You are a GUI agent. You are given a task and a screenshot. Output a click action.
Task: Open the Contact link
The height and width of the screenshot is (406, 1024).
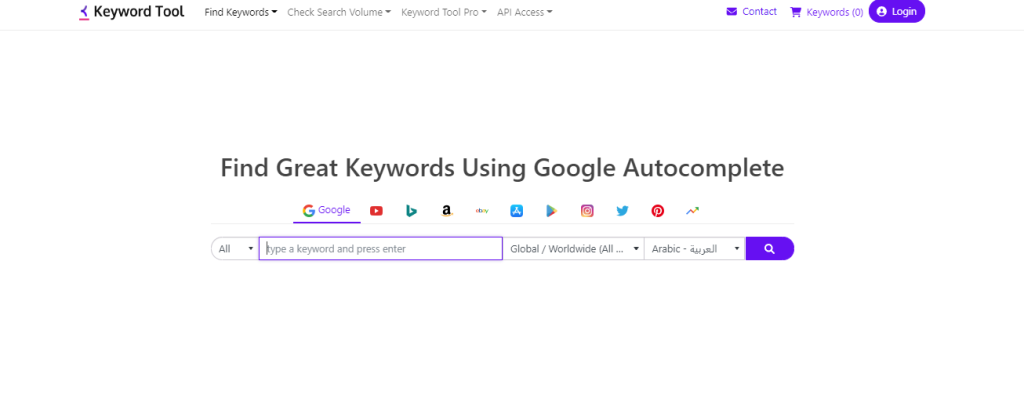coord(752,11)
